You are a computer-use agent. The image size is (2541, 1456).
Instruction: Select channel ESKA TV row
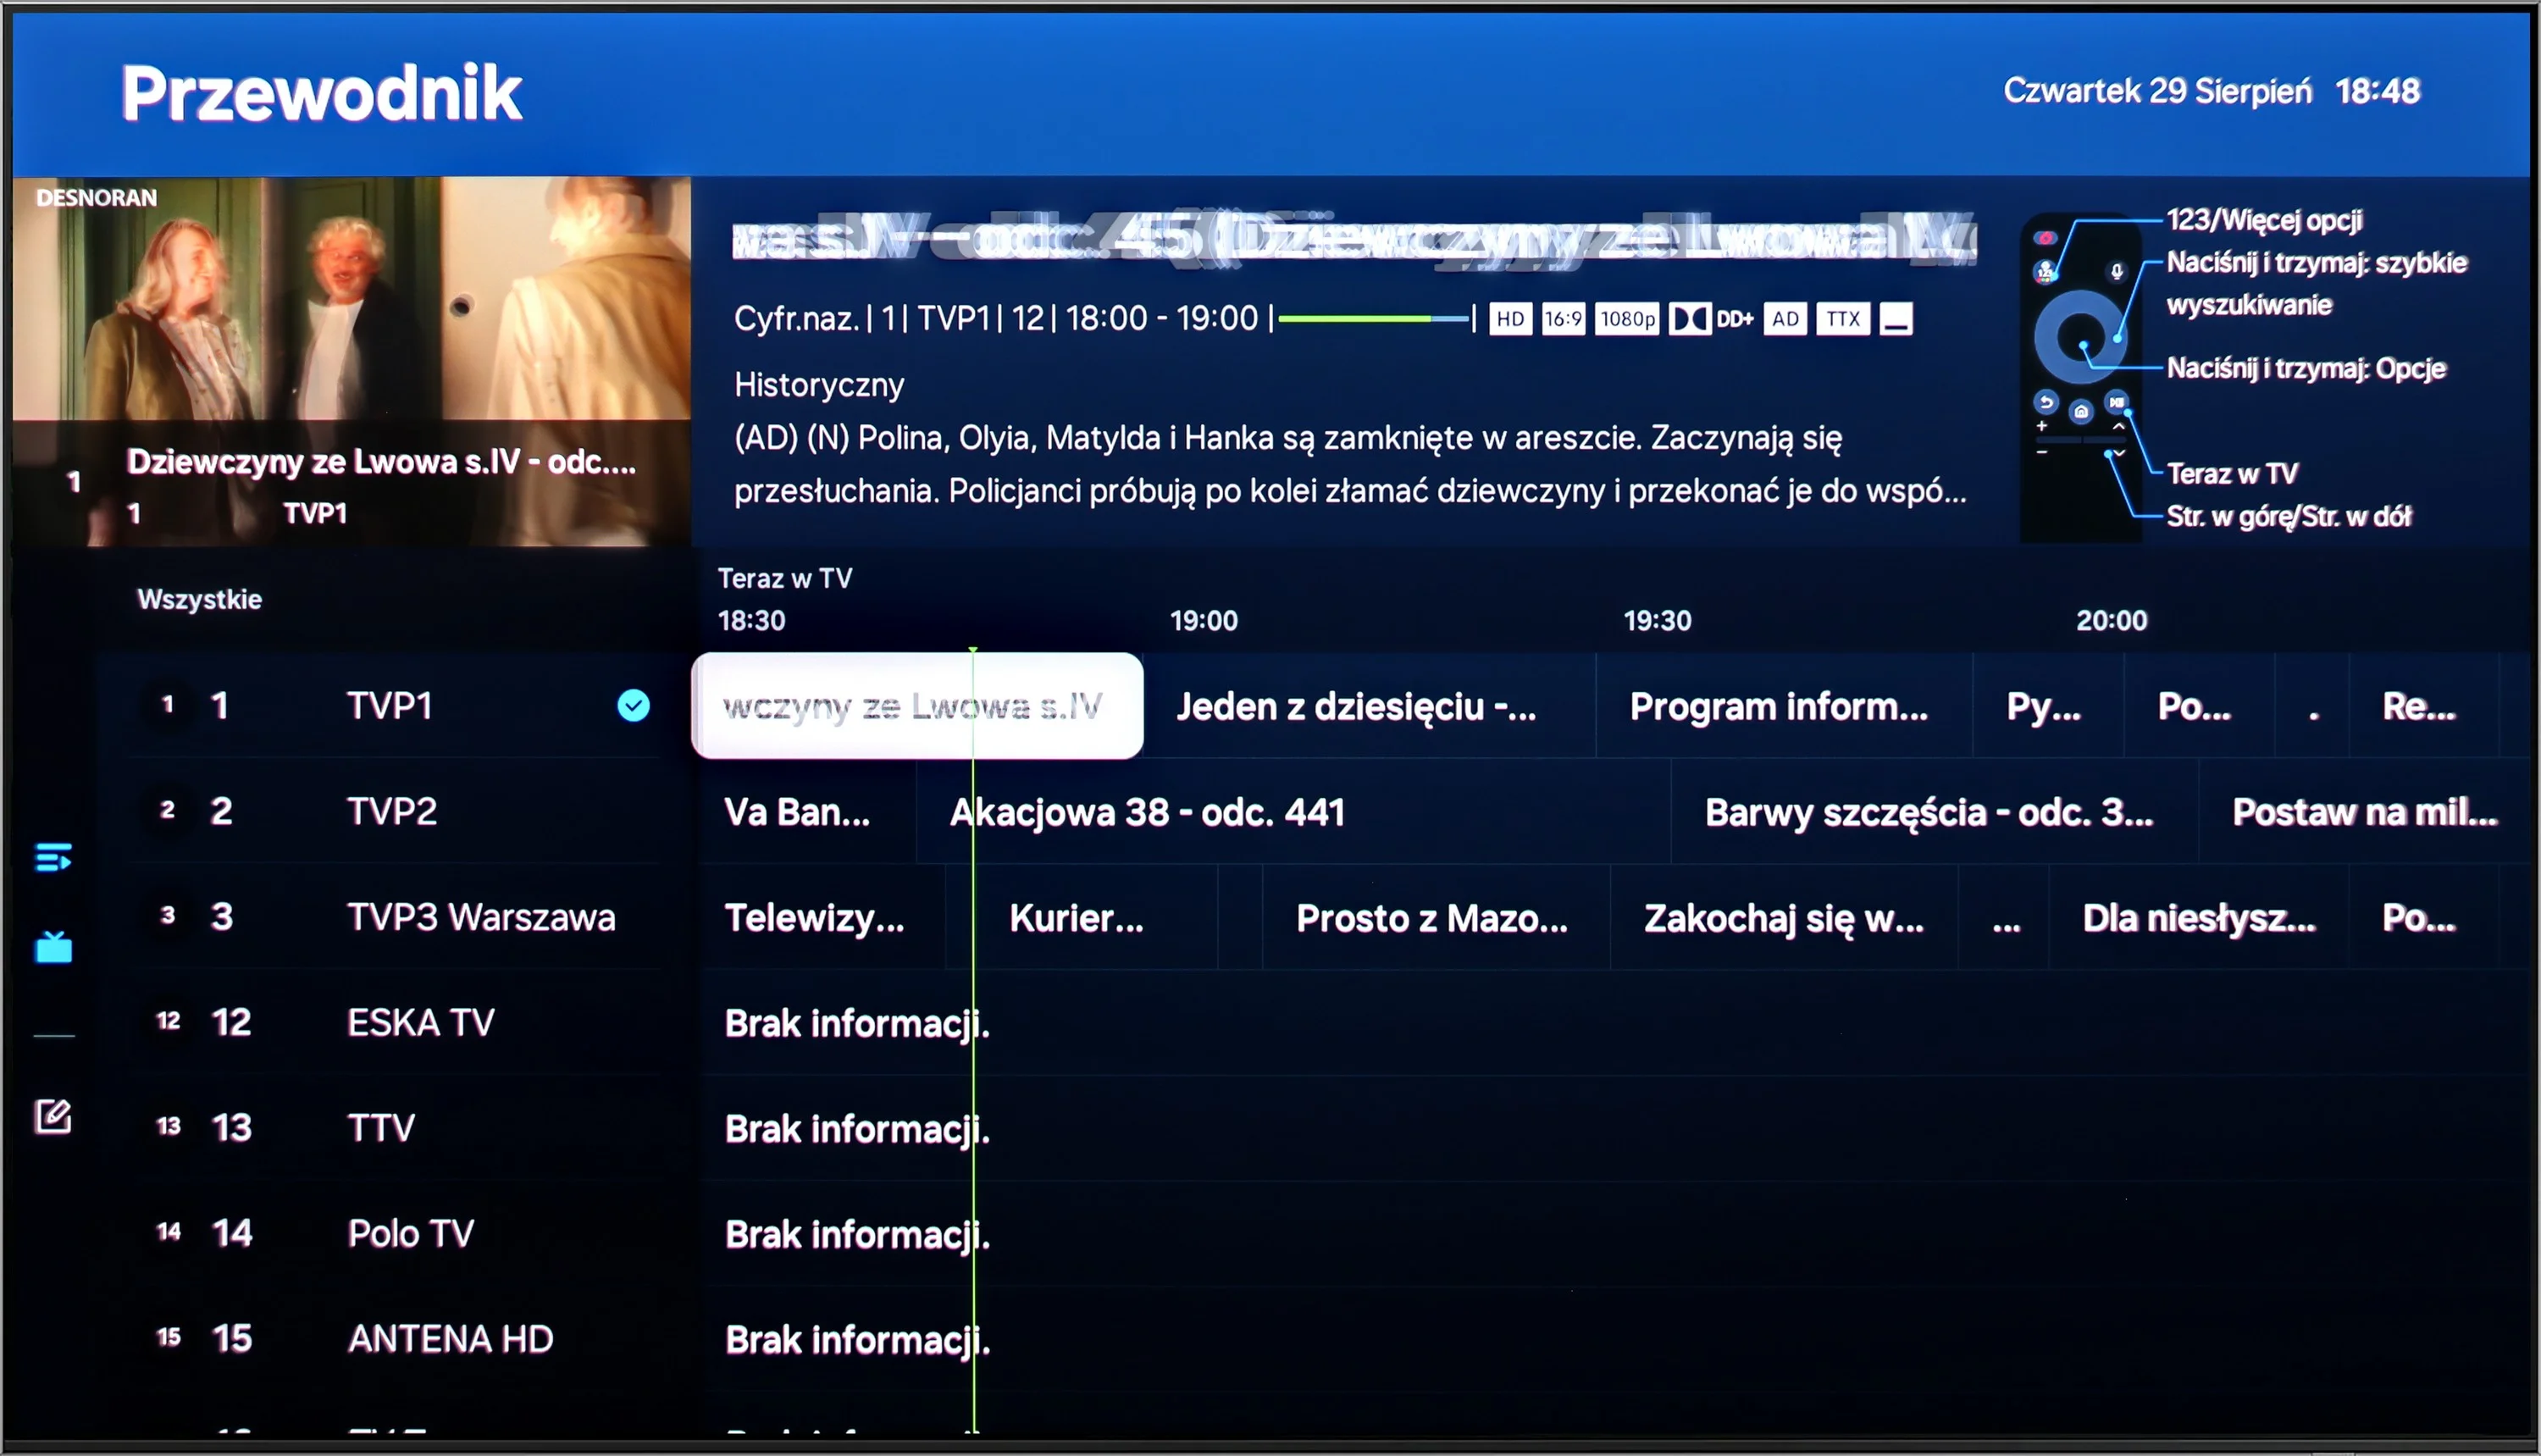click(x=395, y=1022)
